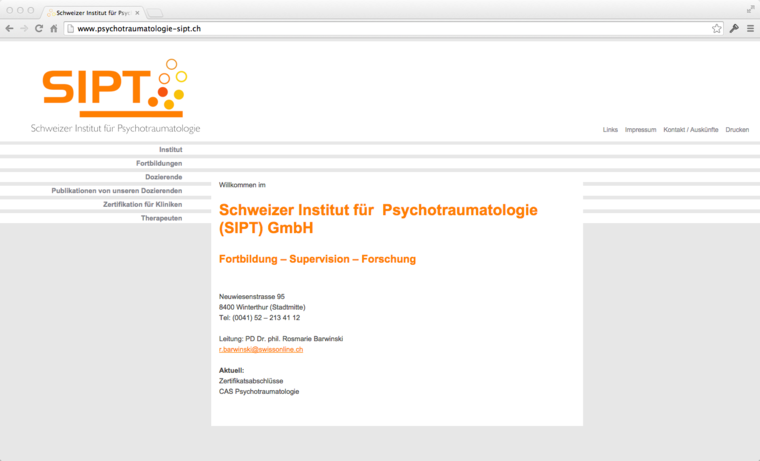Close the Schweizer Institut tab
The image size is (760, 461).
[x=137, y=13]
